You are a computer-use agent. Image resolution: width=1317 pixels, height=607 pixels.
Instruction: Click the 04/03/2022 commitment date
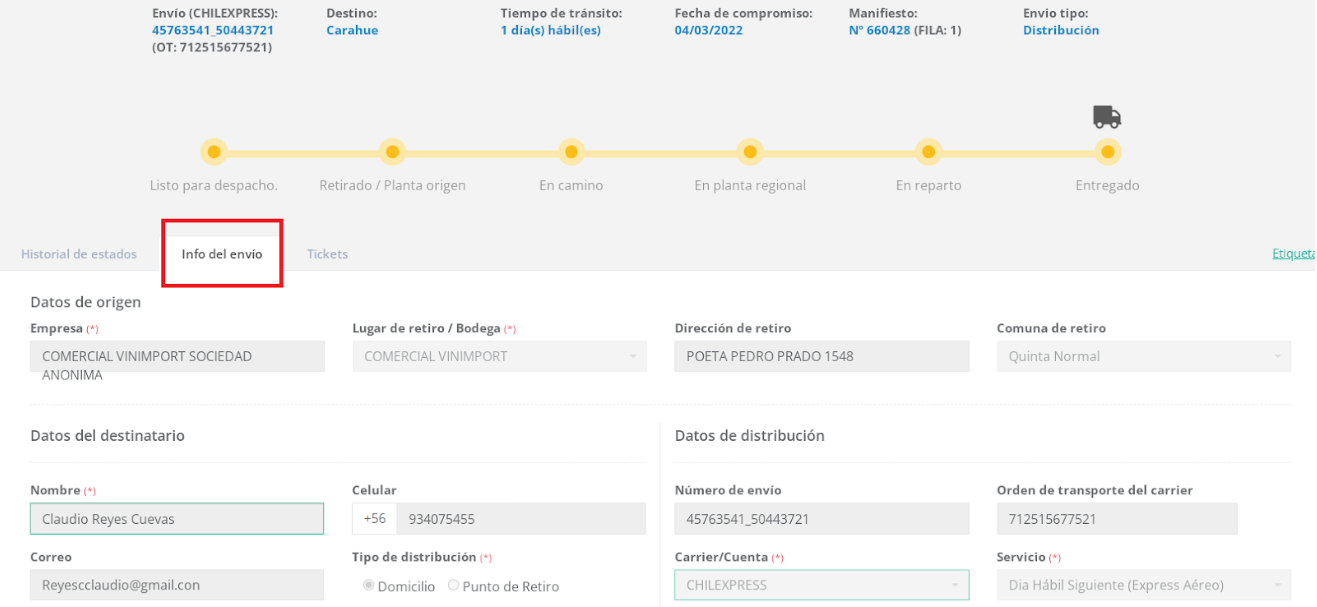tap(708, 30)
